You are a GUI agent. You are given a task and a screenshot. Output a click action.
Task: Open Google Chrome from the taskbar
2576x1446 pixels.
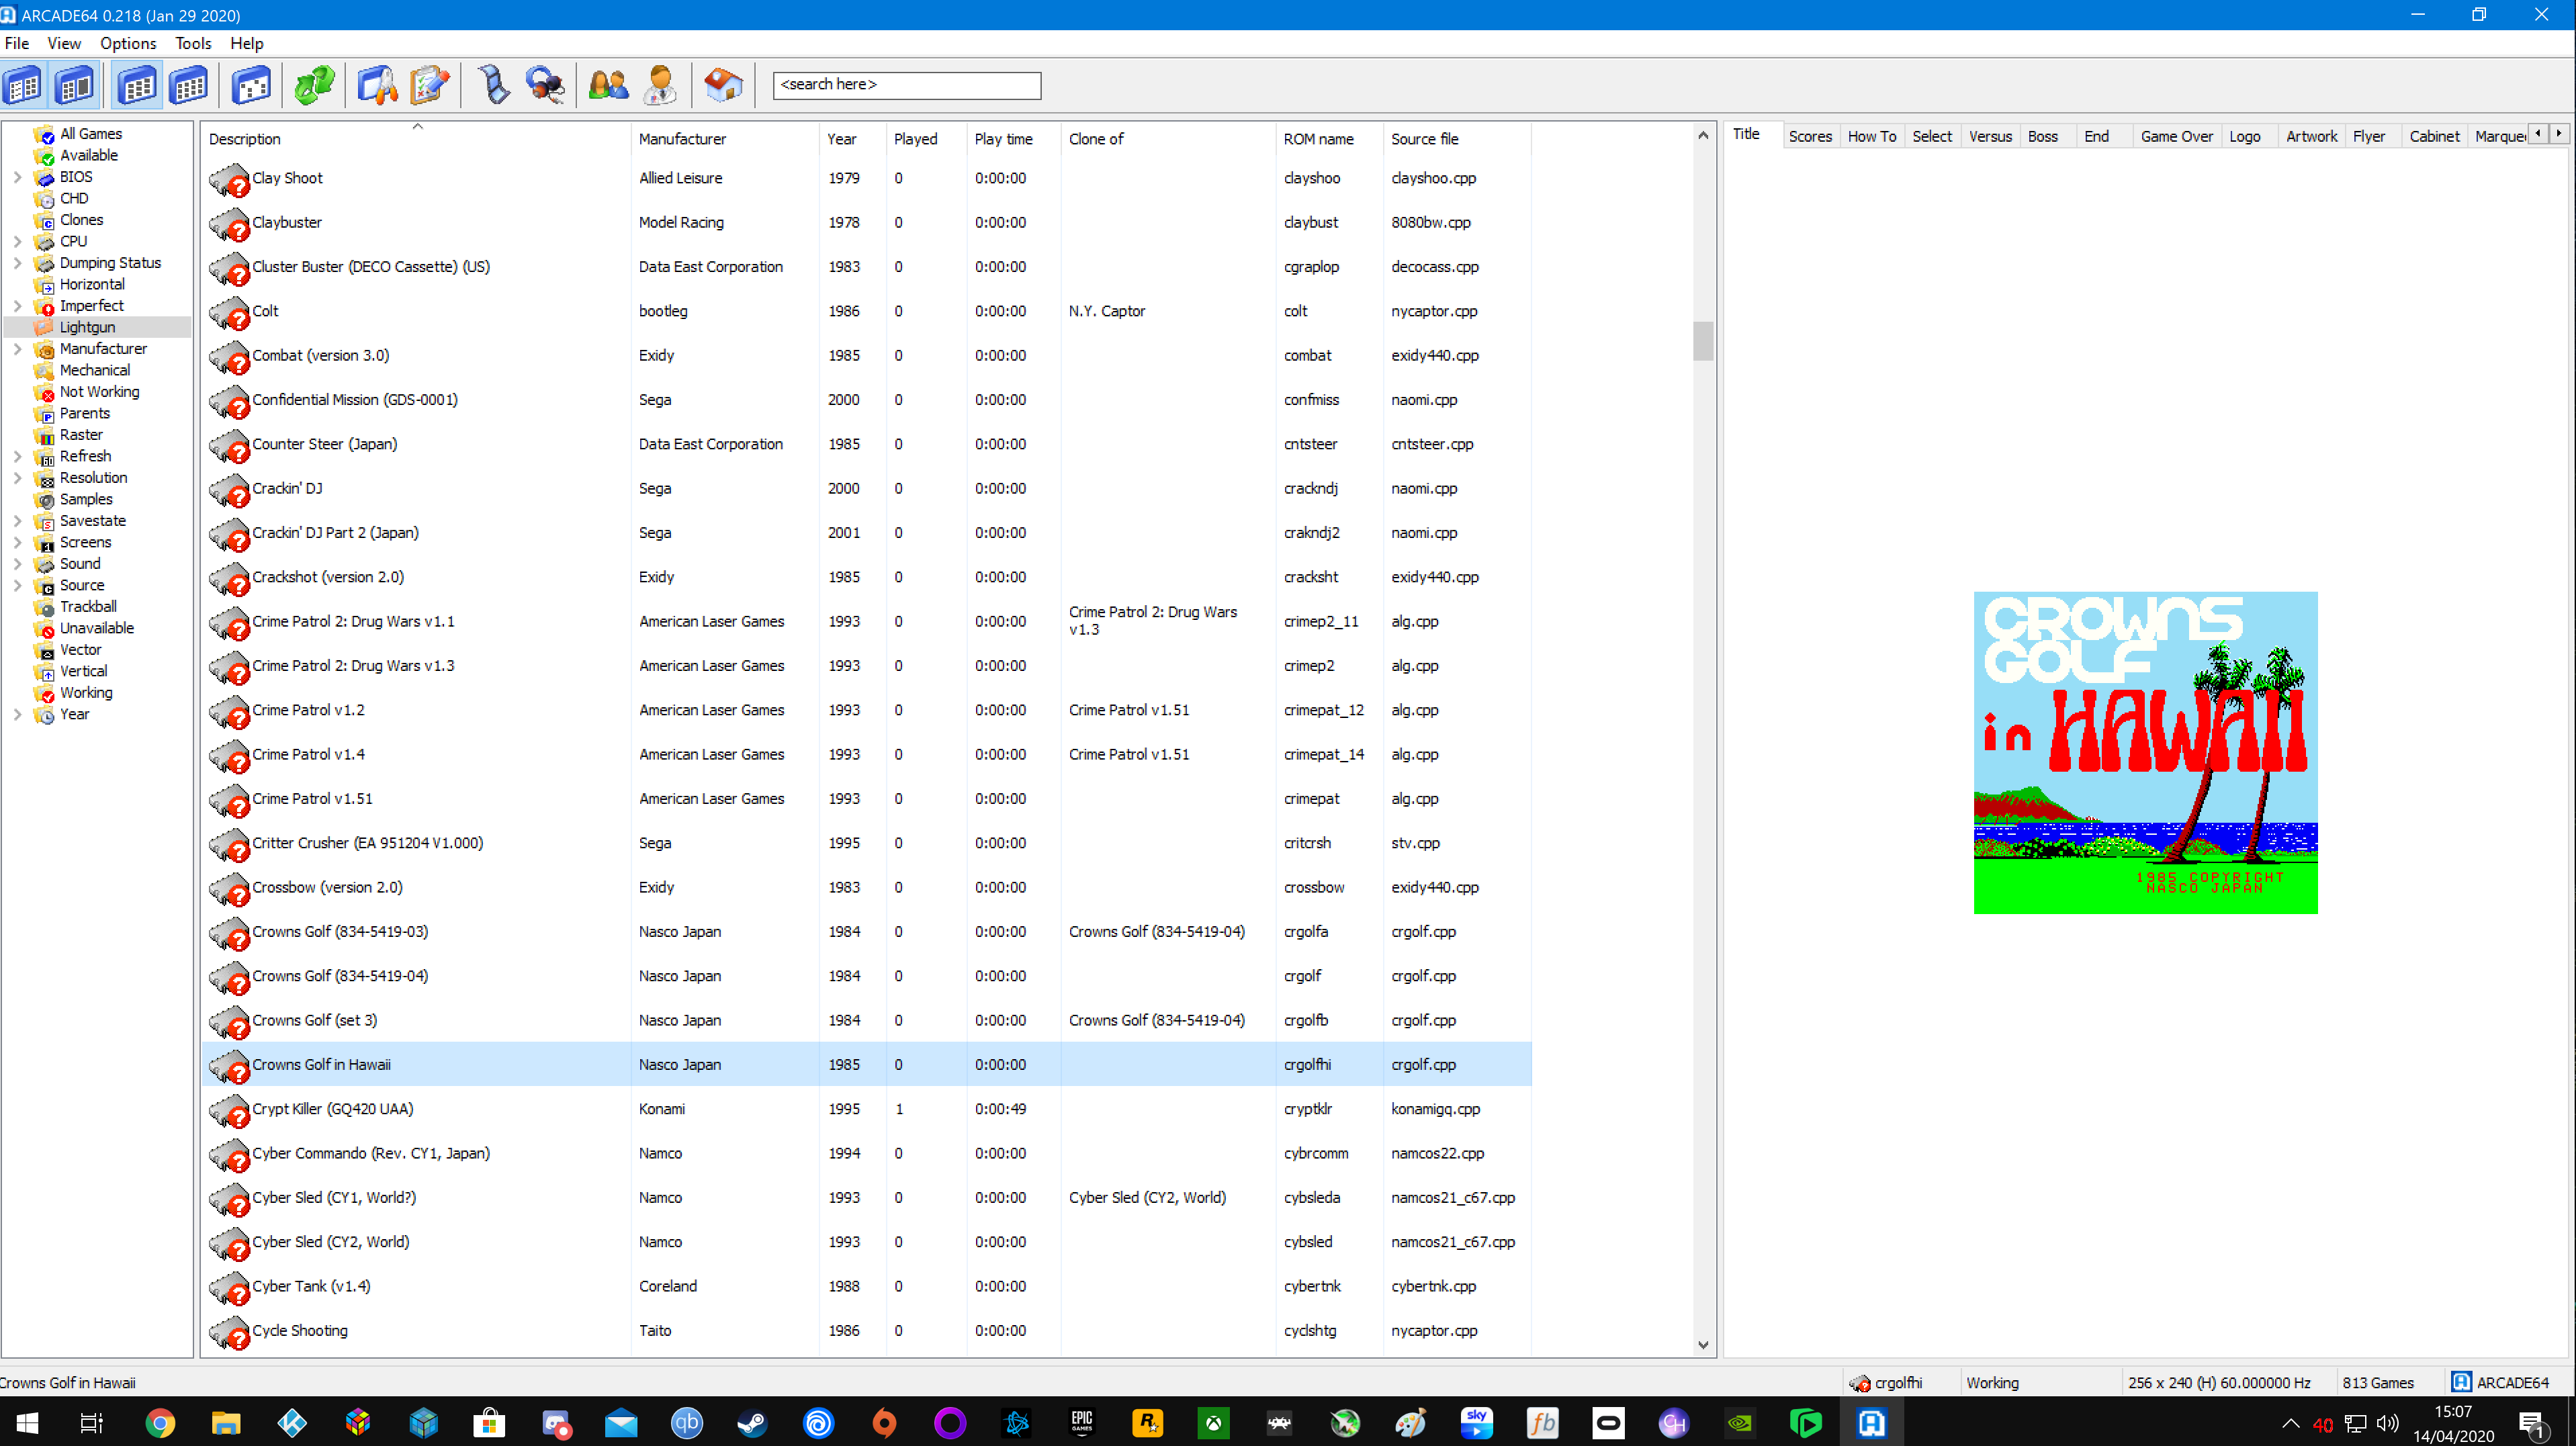click(160, 1422)
